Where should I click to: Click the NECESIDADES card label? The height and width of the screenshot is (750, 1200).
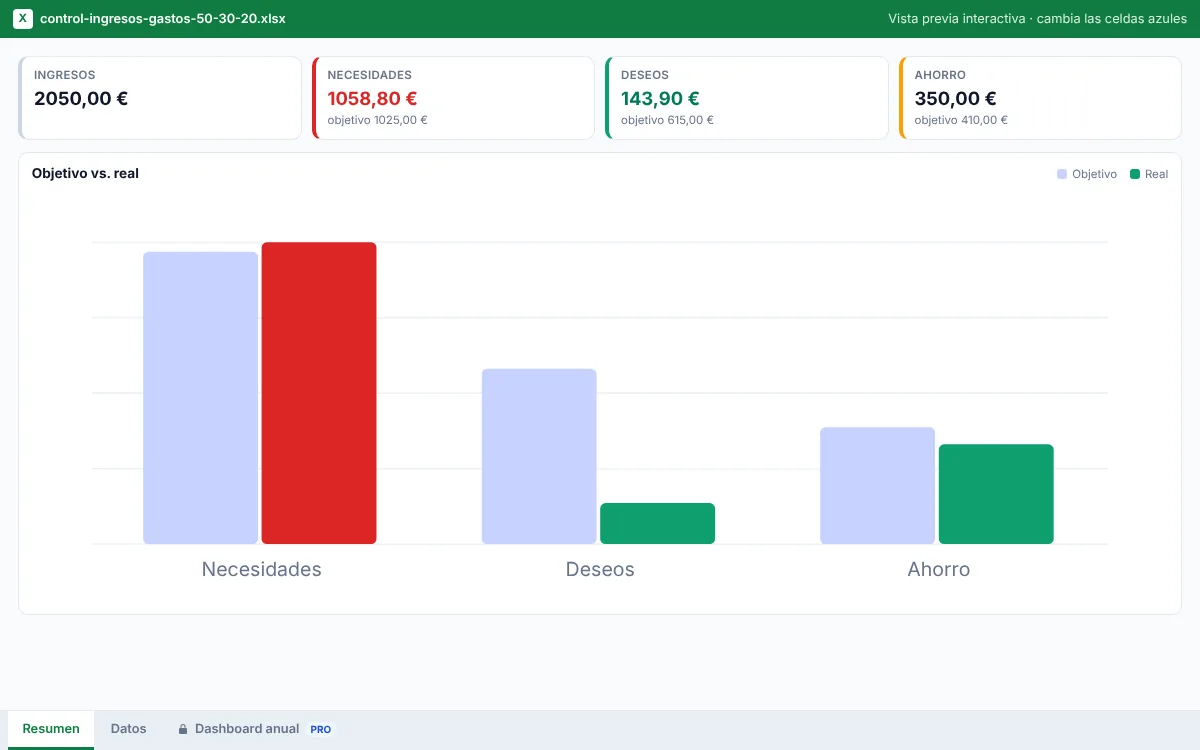coord(369,75)
